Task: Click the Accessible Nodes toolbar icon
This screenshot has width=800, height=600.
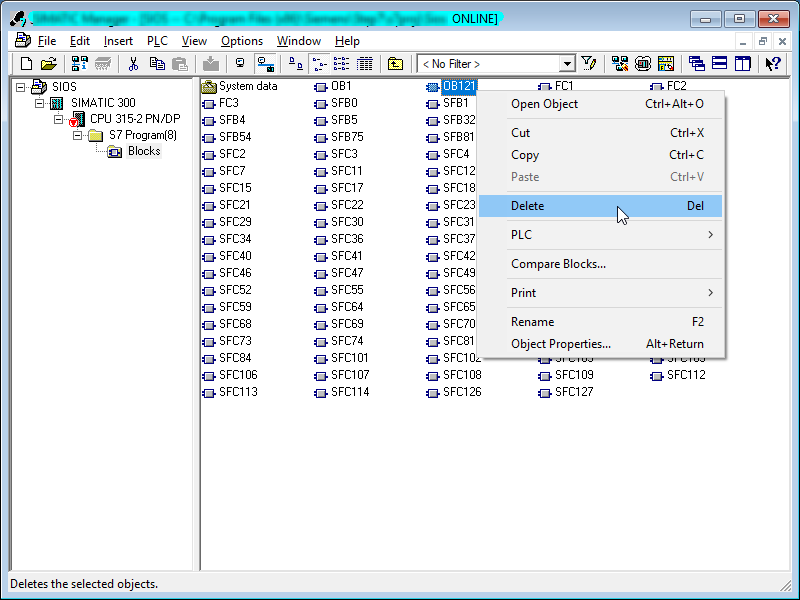Action: tap(79, 63)
